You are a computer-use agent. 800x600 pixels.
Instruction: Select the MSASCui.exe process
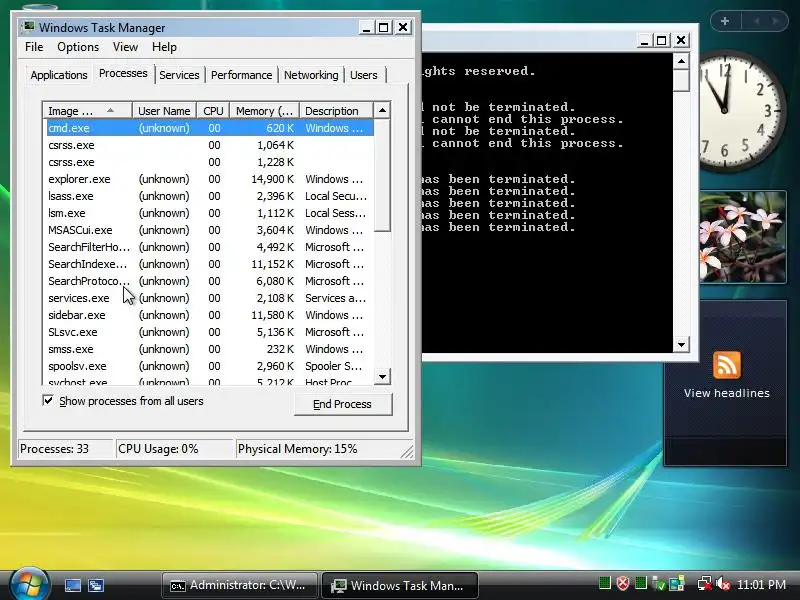210,230
